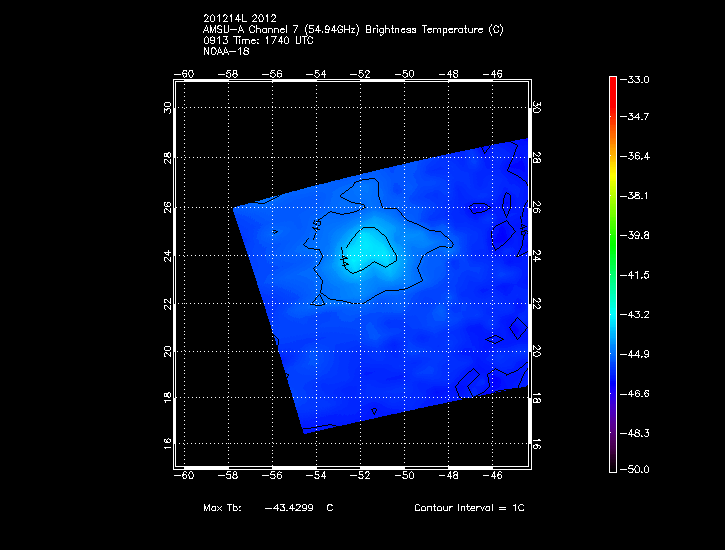Click the -33.0 color bar label
725x550 pixels.
point(636,79)
